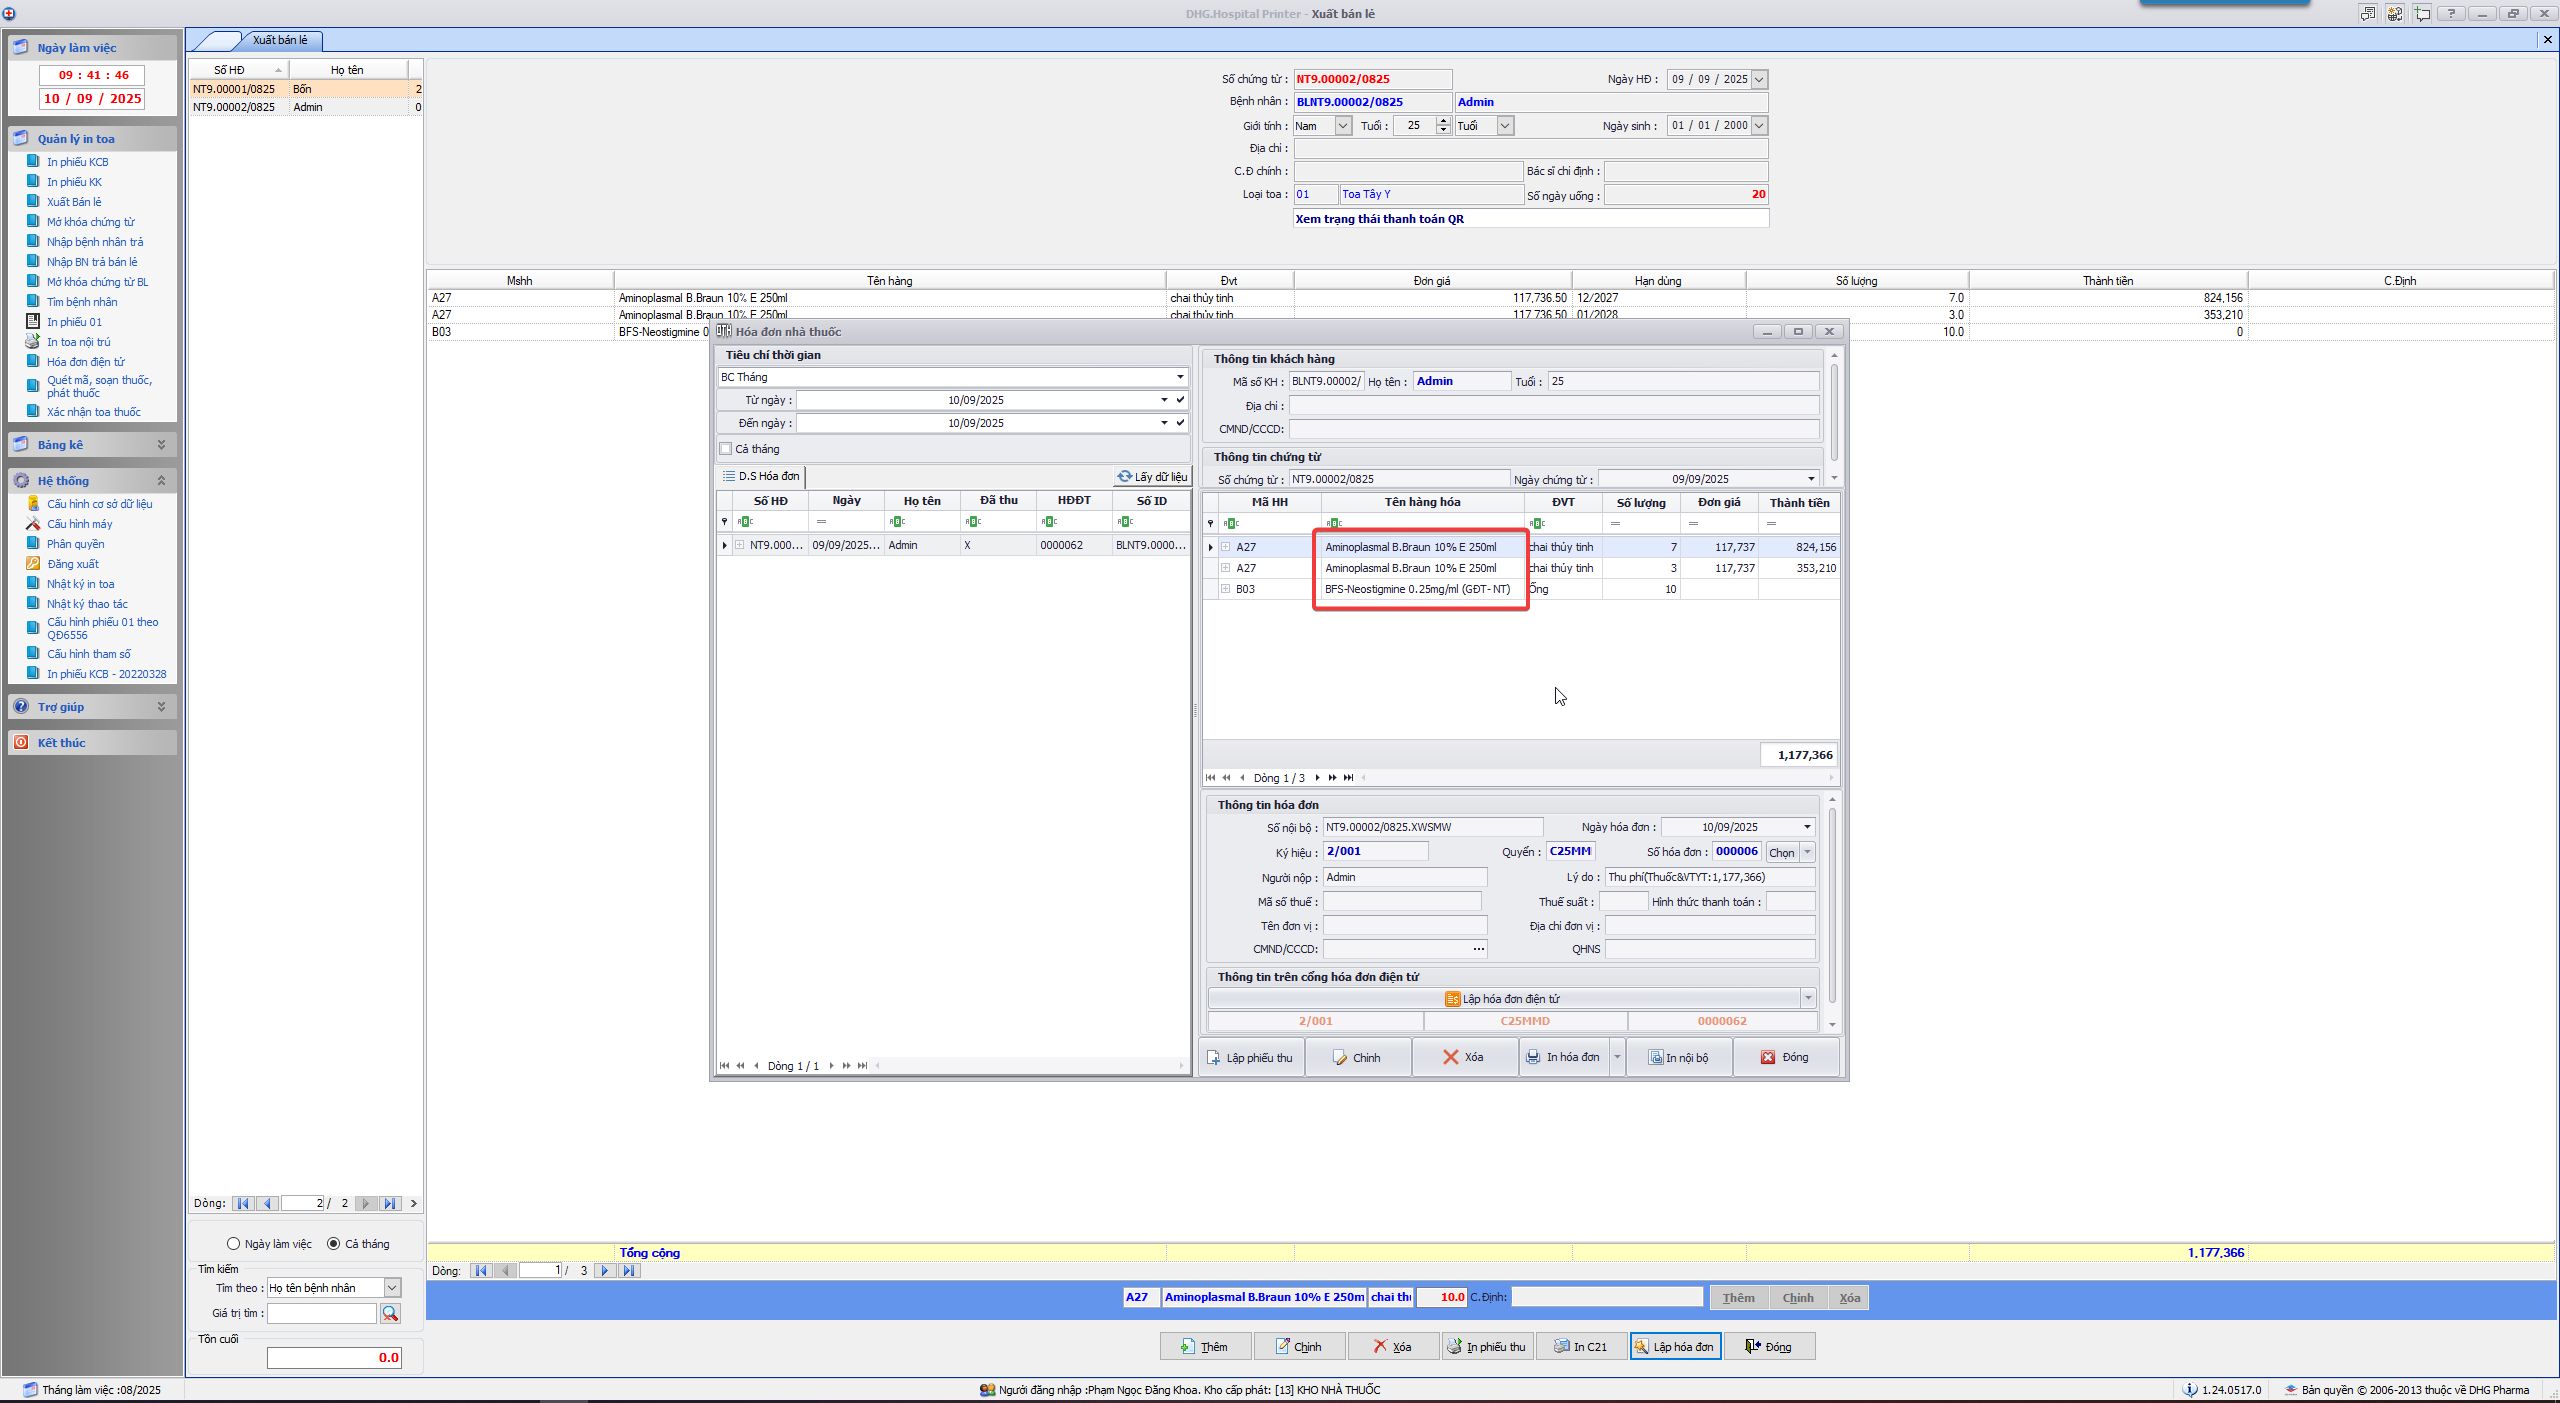Switch to the Xuất bán lẻ tab
The image size is (2560, 1403).
click(280, 40)
